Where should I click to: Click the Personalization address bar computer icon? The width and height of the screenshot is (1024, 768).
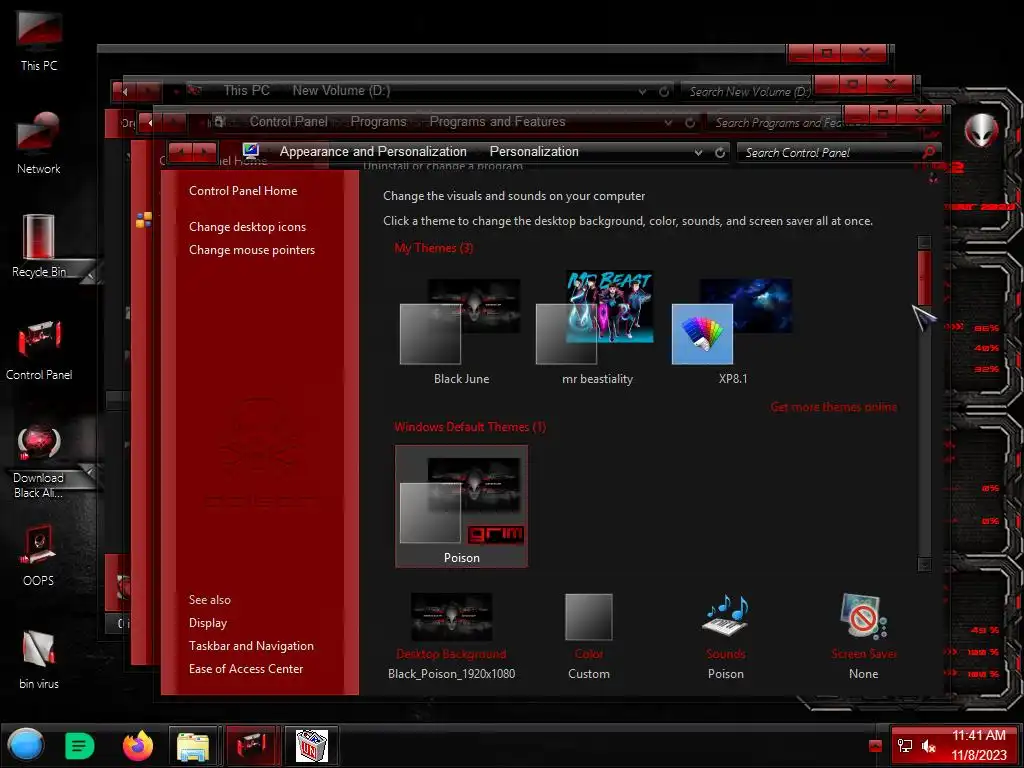click(251, 152)
